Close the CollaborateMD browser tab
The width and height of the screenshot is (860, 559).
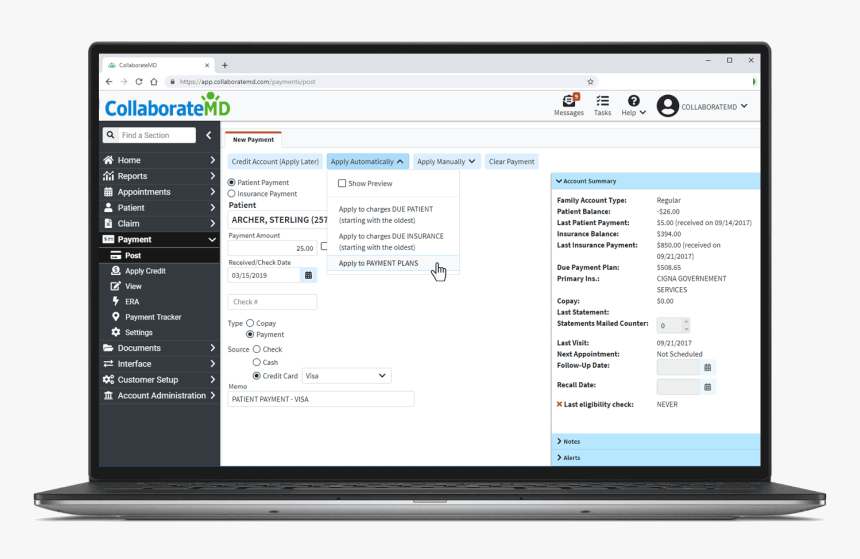(x=207, y=65)
